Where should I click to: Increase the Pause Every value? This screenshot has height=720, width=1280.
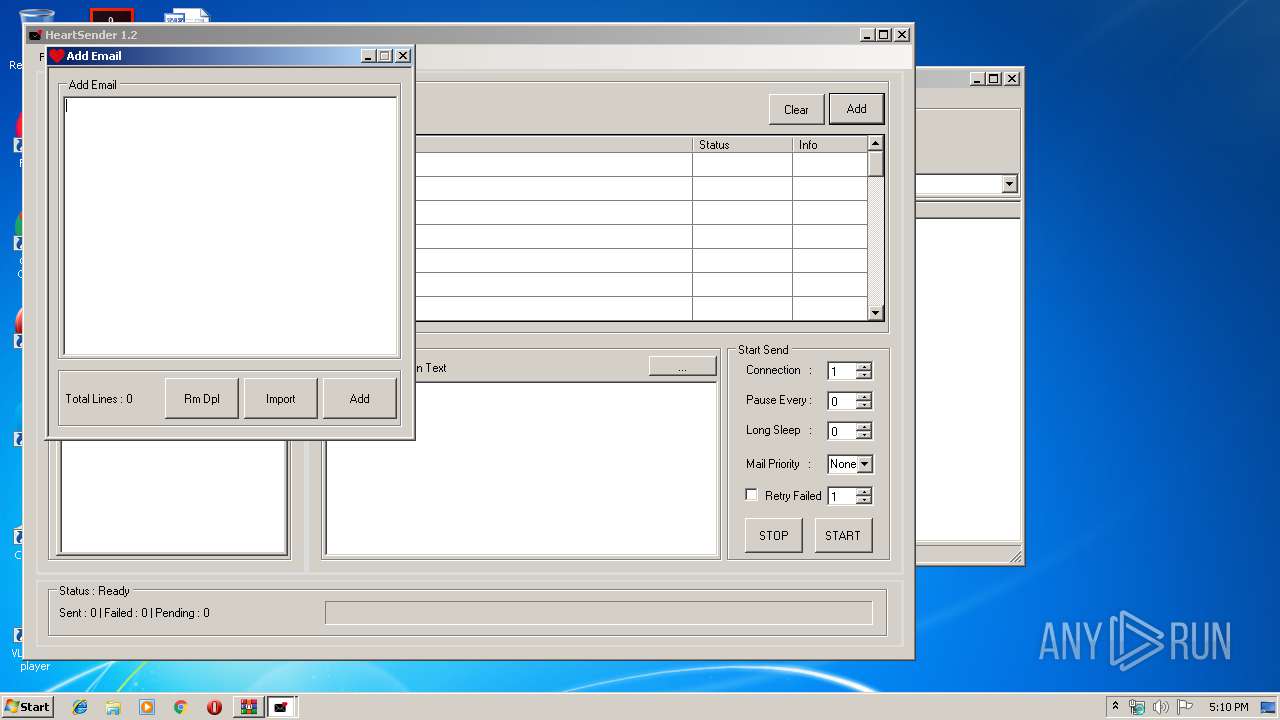pos(864,397)
